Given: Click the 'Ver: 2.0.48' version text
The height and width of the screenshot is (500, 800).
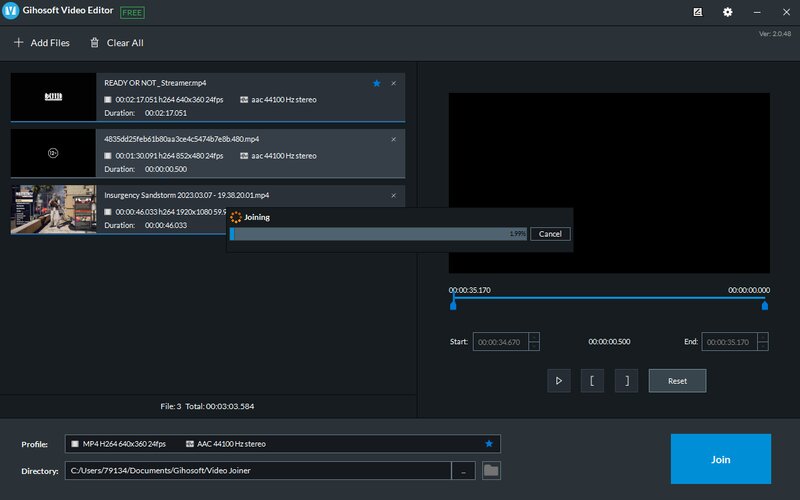Looking at the screenshot, I should 774,34.
